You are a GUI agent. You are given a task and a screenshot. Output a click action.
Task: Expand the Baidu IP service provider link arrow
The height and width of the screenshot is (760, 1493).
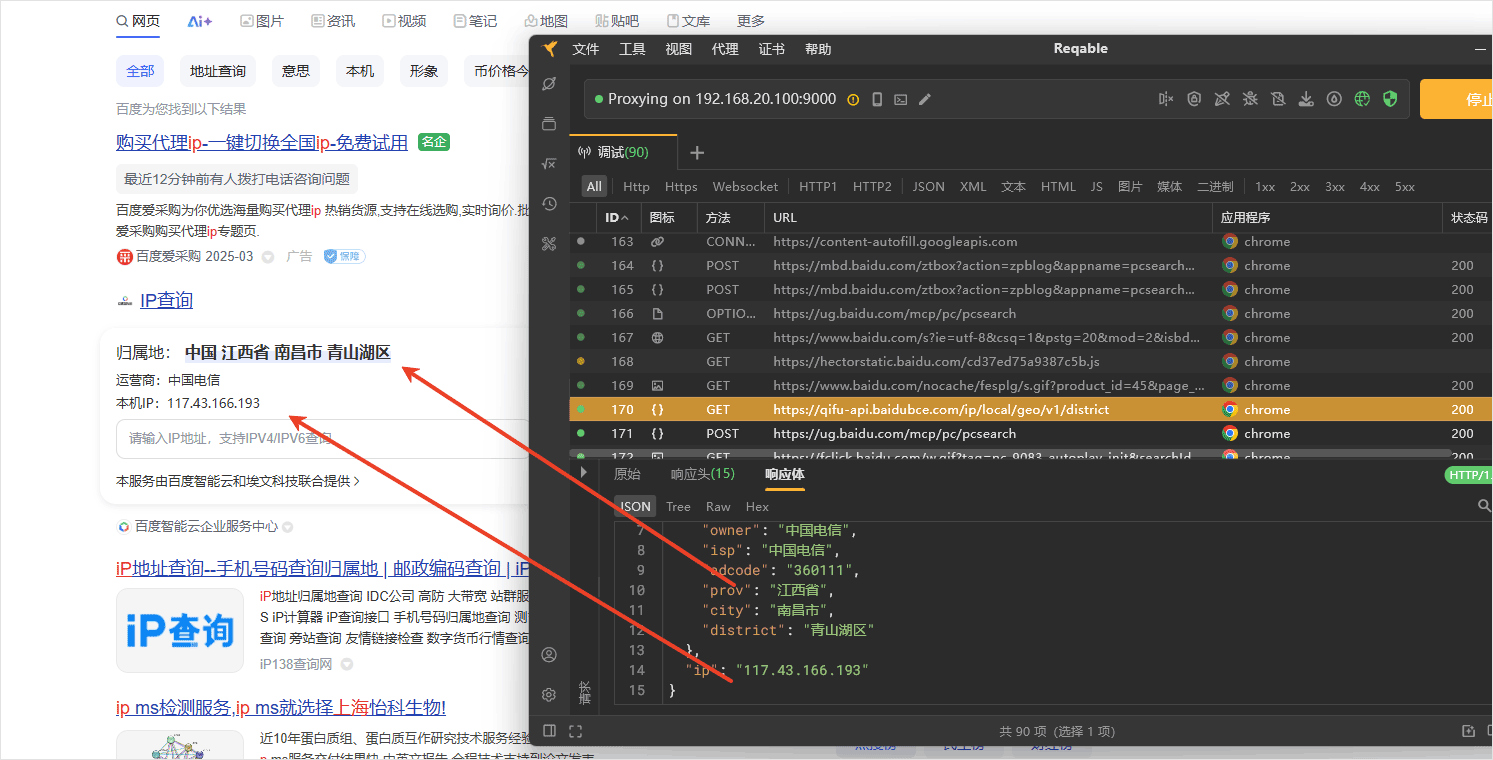tap(357, 481)
